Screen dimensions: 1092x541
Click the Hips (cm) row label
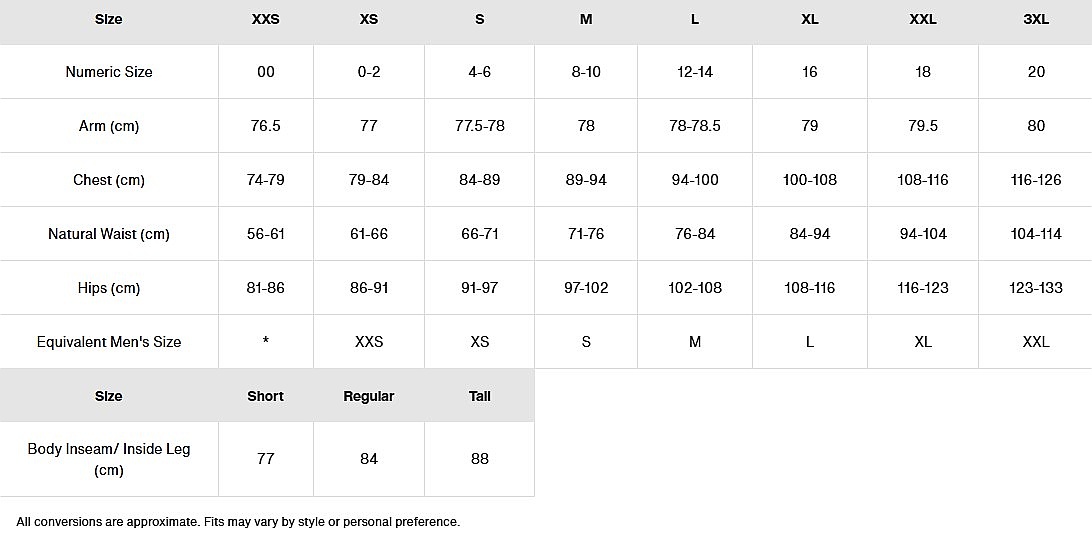[x=109, y=288]
